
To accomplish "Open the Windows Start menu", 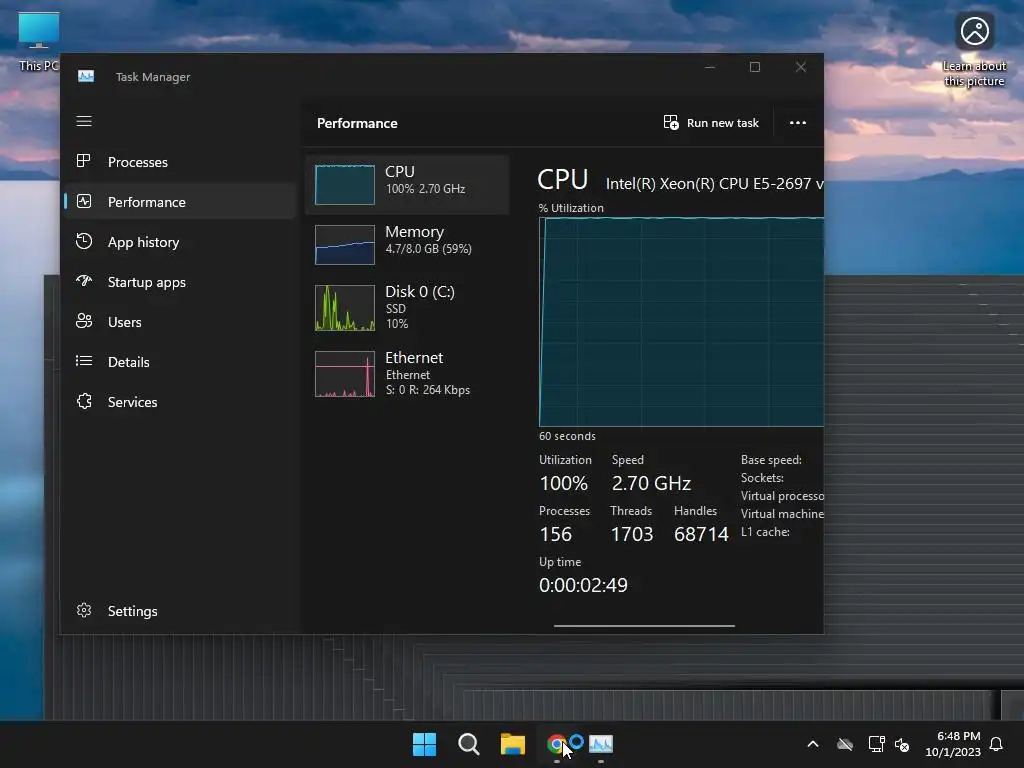I will tap(424, 744).
